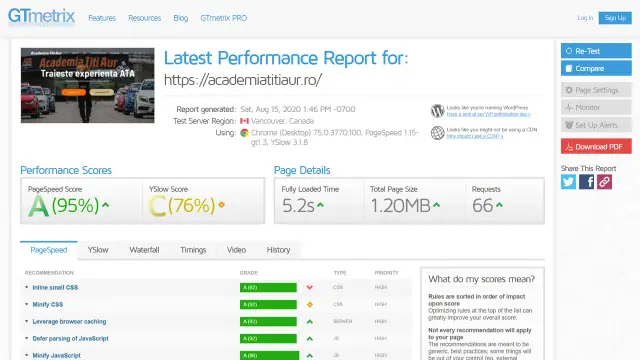Click the PRIORITY column header
Viewport: 640px width, 360px height.
point(387,273)
